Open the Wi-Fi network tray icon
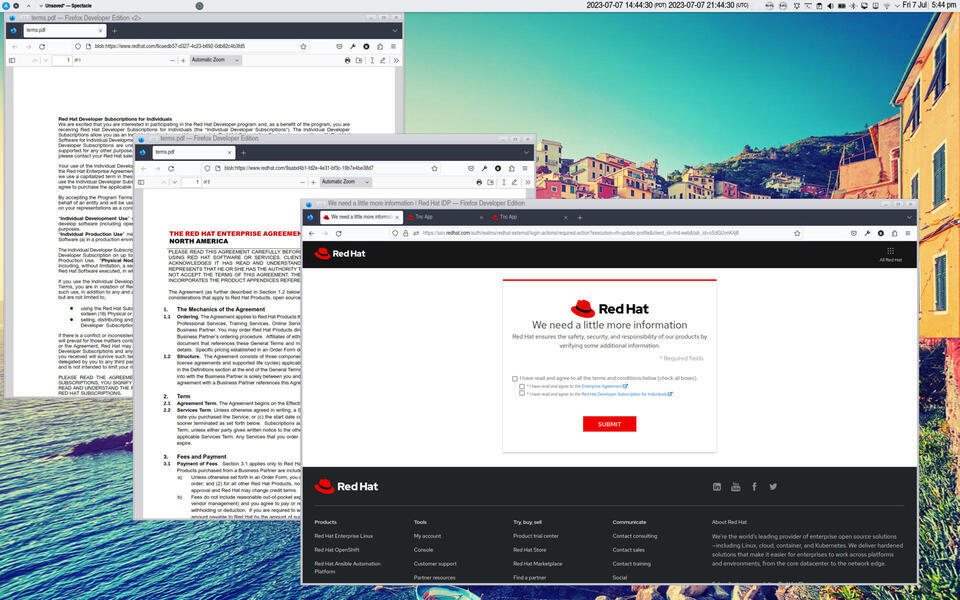The height and width of the screenshot is (600, 960). (886, 6)
